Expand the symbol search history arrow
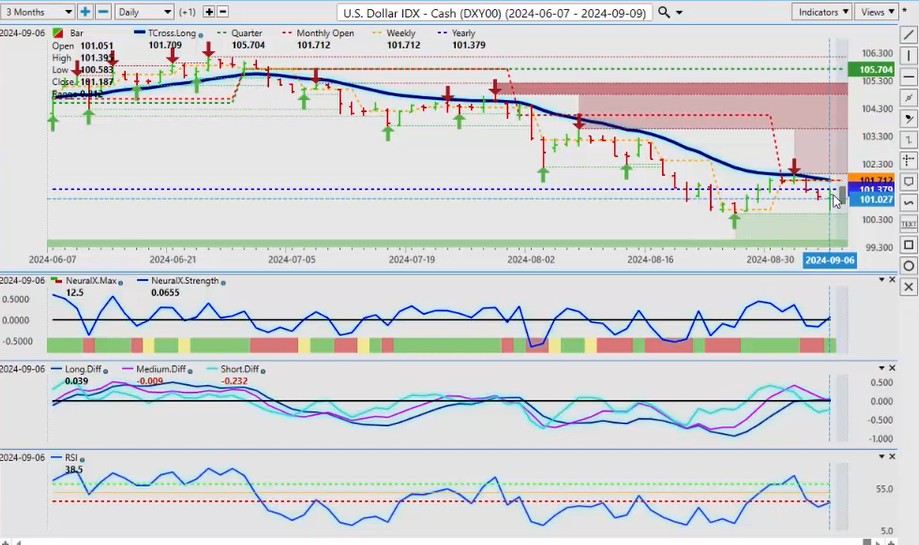This screenshot has height=545, width=919. point(680,13)
